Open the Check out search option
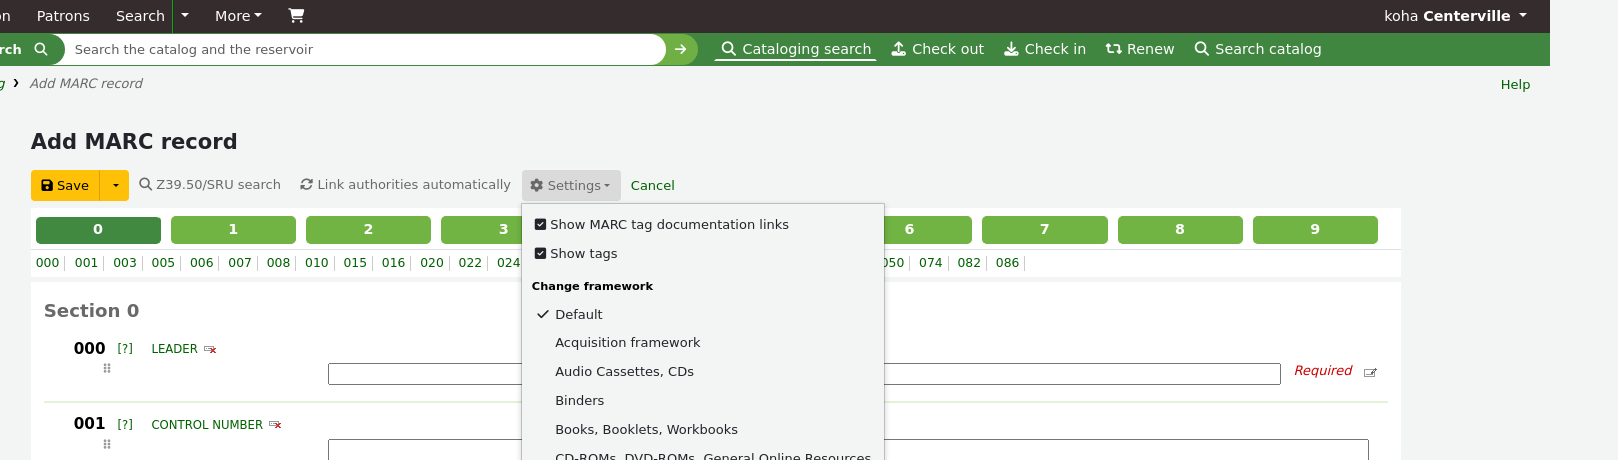Screen dimensions: 1618x460 pos(938,49)
